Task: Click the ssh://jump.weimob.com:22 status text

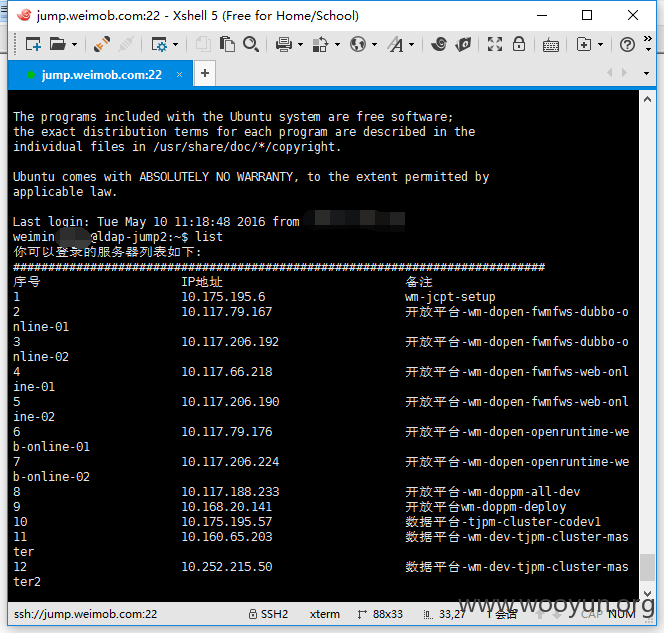Action: [x=85, y=614]
